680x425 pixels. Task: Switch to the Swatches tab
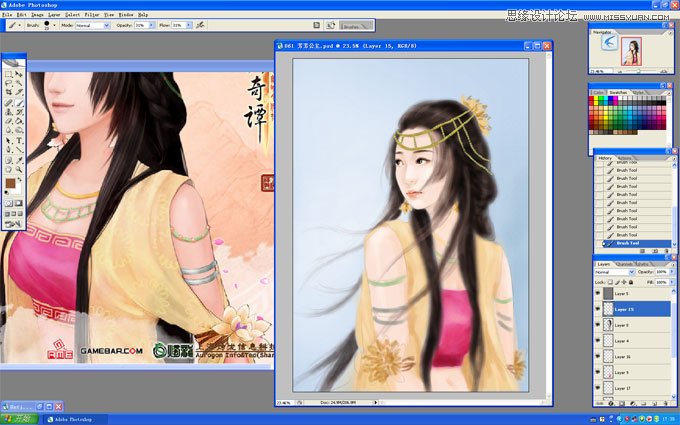(x=618, y=92)
